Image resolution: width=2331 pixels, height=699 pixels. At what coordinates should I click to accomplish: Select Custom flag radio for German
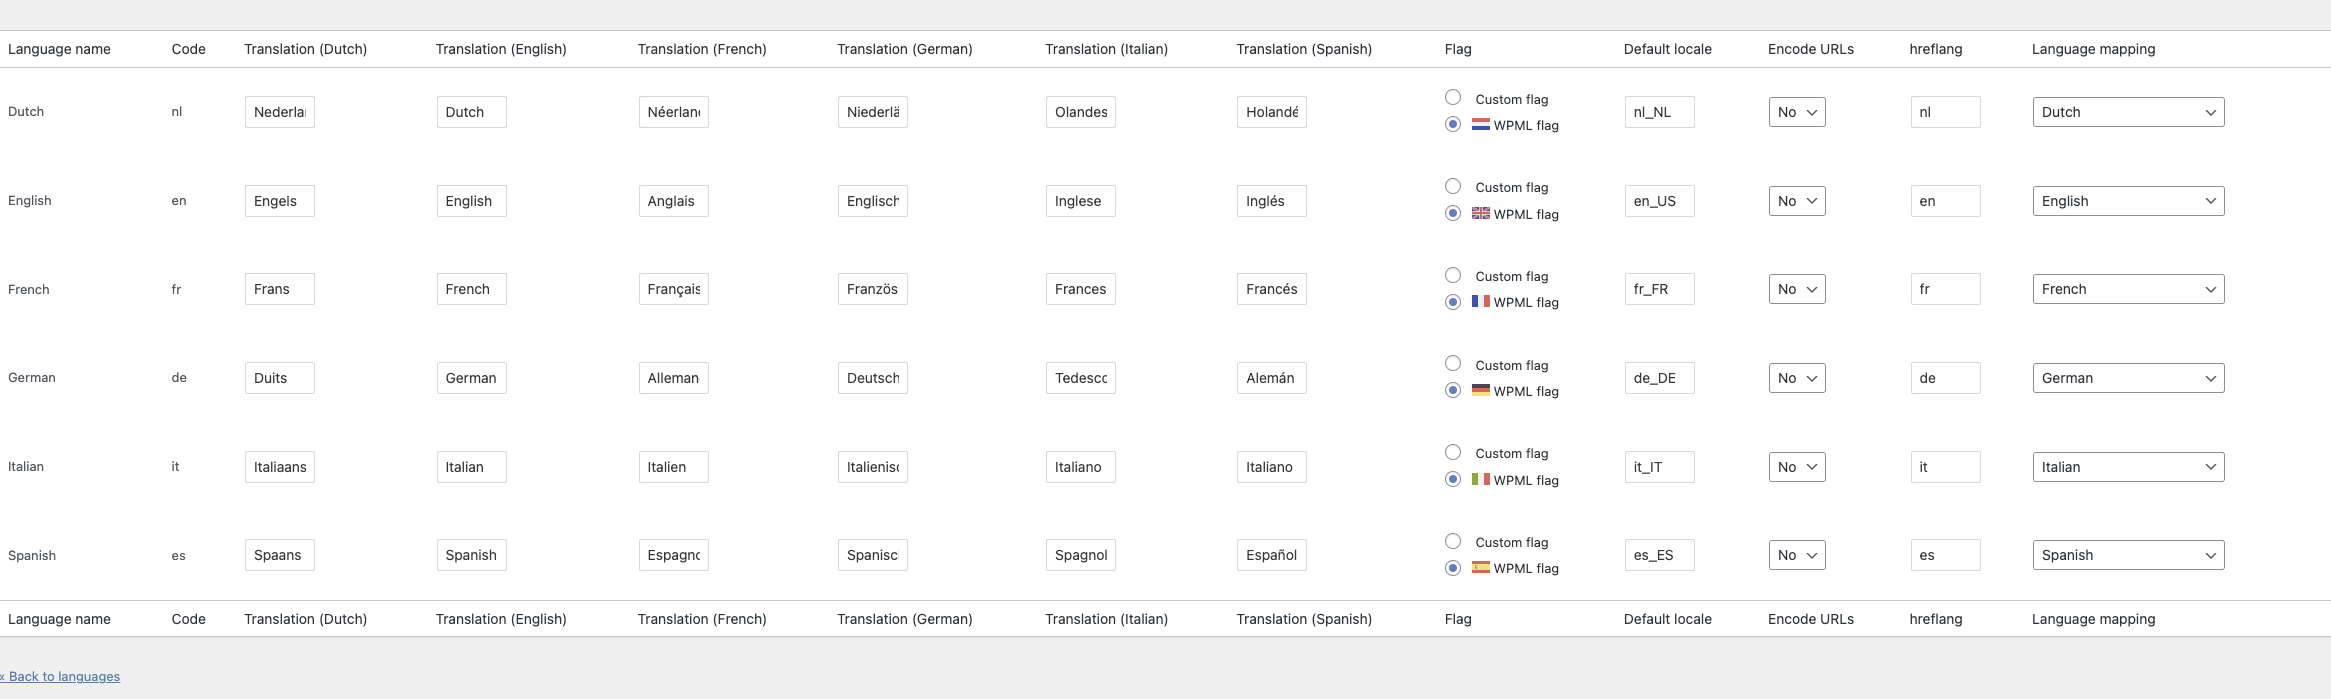(1453, 363)
